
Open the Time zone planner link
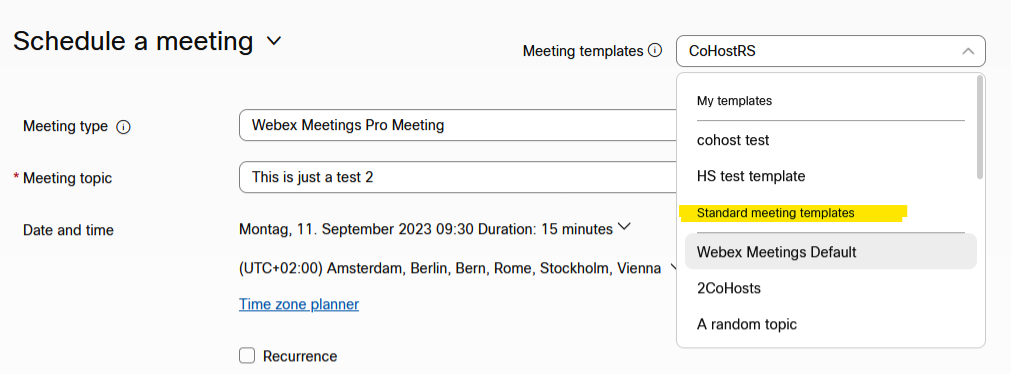tap(299, 304)
